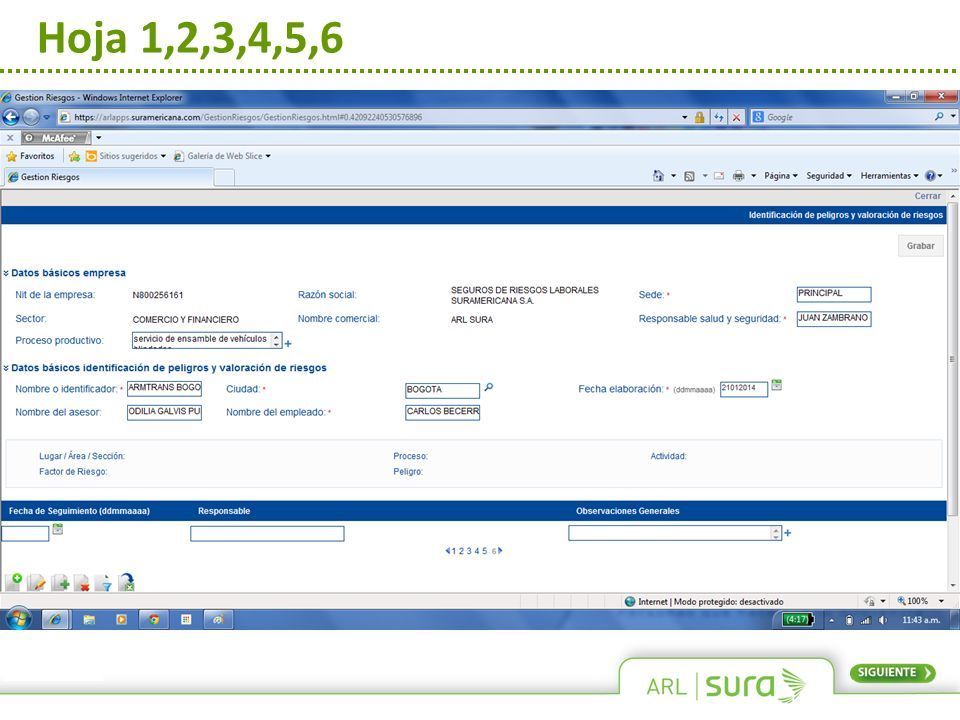Open zoom level 100% dropdown
This screenshot has height=720, width=960.
941,601
